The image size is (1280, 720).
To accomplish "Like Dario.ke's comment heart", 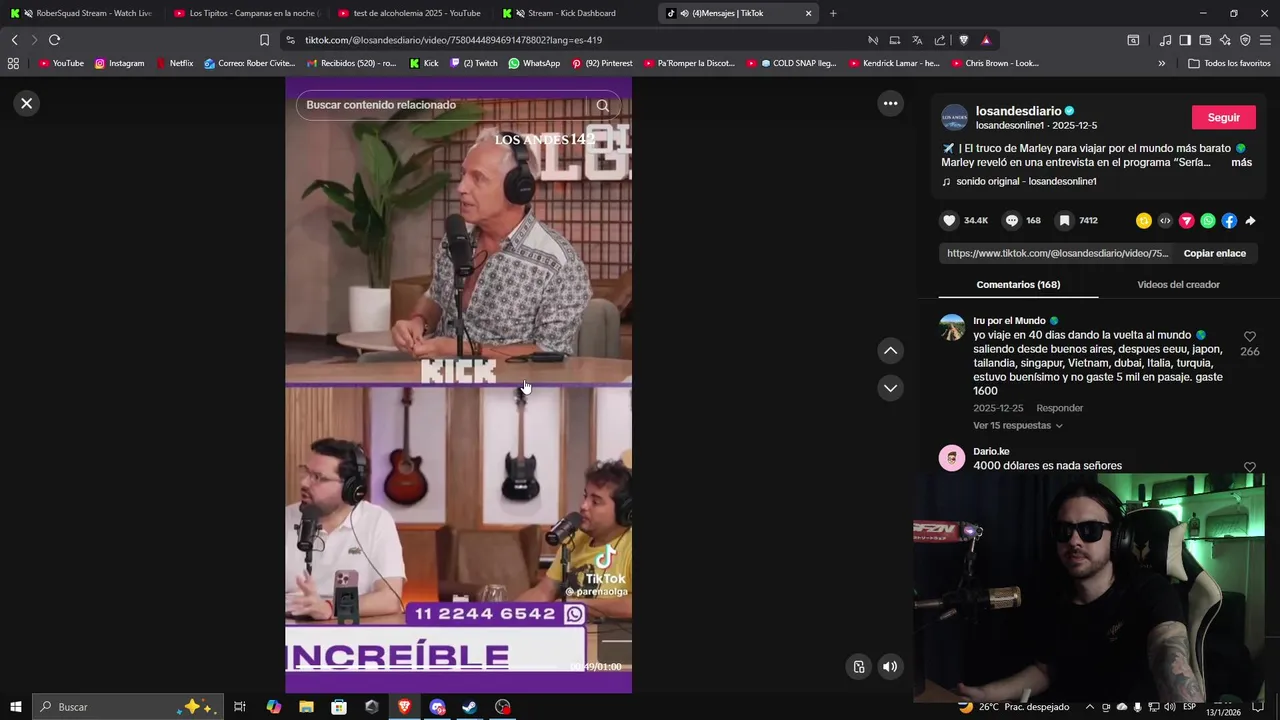I will tap(1249, 467).
